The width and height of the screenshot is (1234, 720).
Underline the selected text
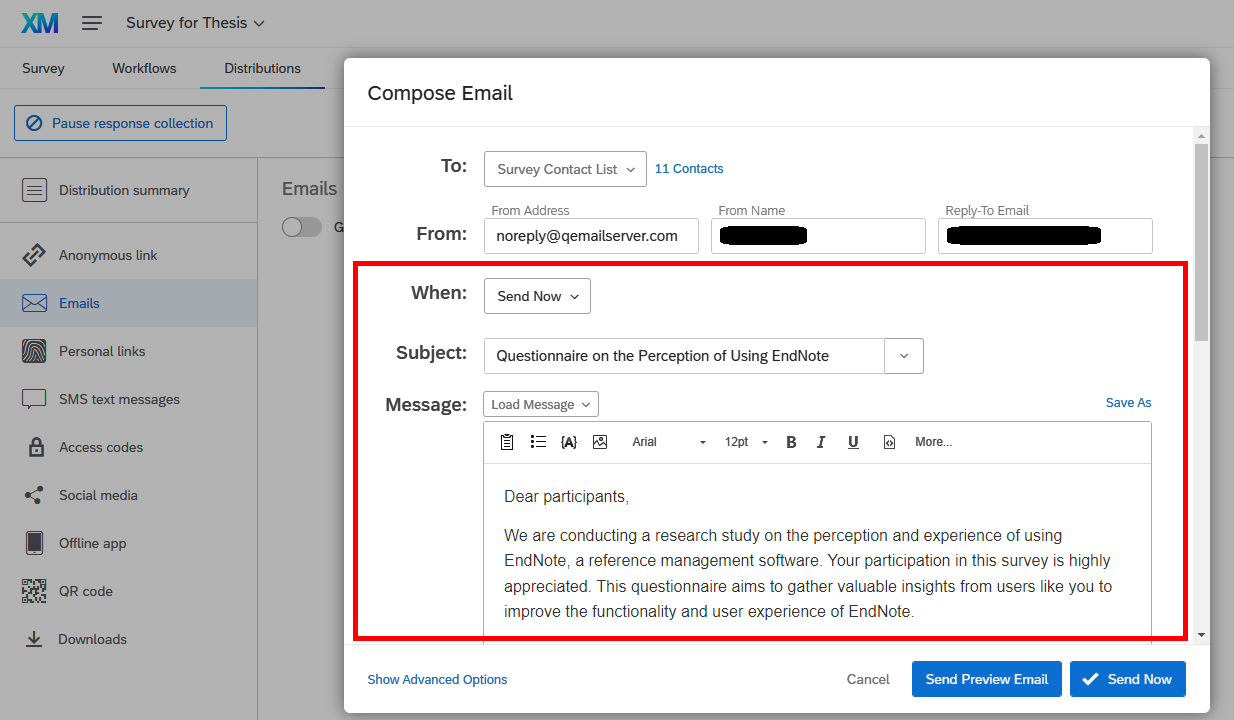pos(853,442)
